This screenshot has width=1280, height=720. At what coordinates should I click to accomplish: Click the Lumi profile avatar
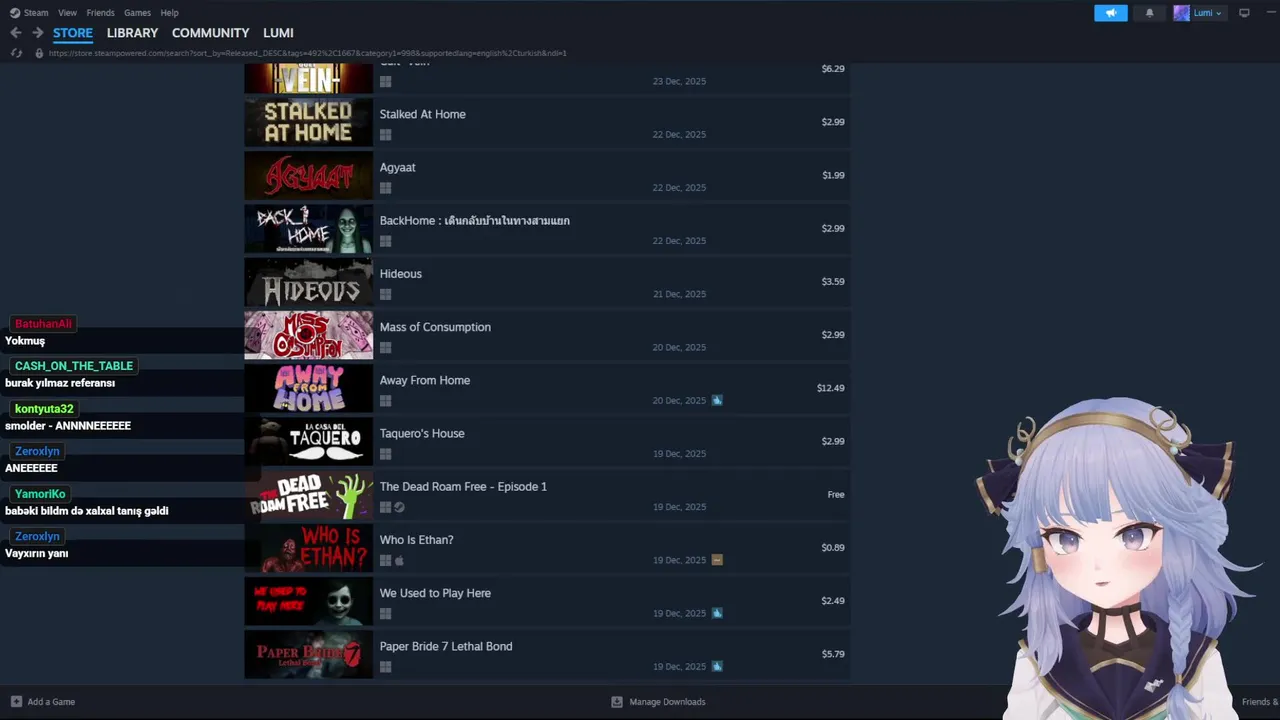1181,13
